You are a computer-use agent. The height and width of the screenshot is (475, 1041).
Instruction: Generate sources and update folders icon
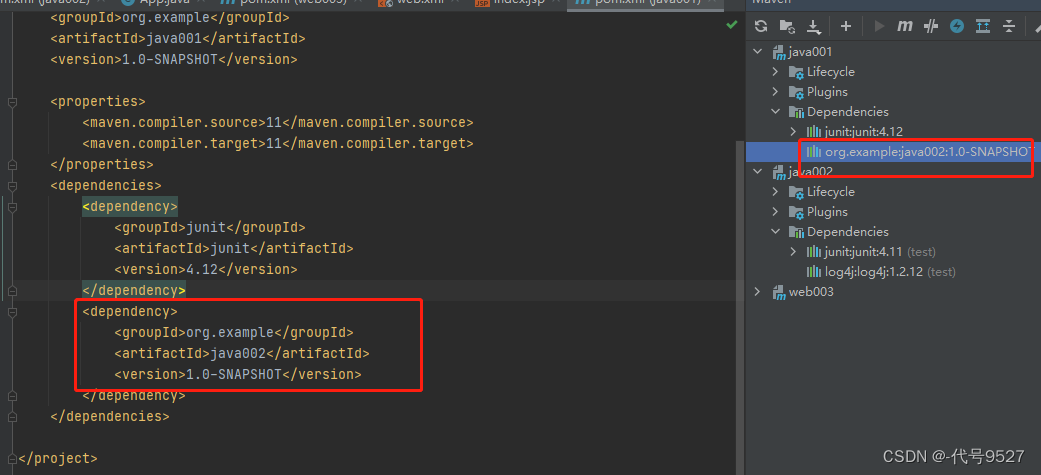coord(787,27)
